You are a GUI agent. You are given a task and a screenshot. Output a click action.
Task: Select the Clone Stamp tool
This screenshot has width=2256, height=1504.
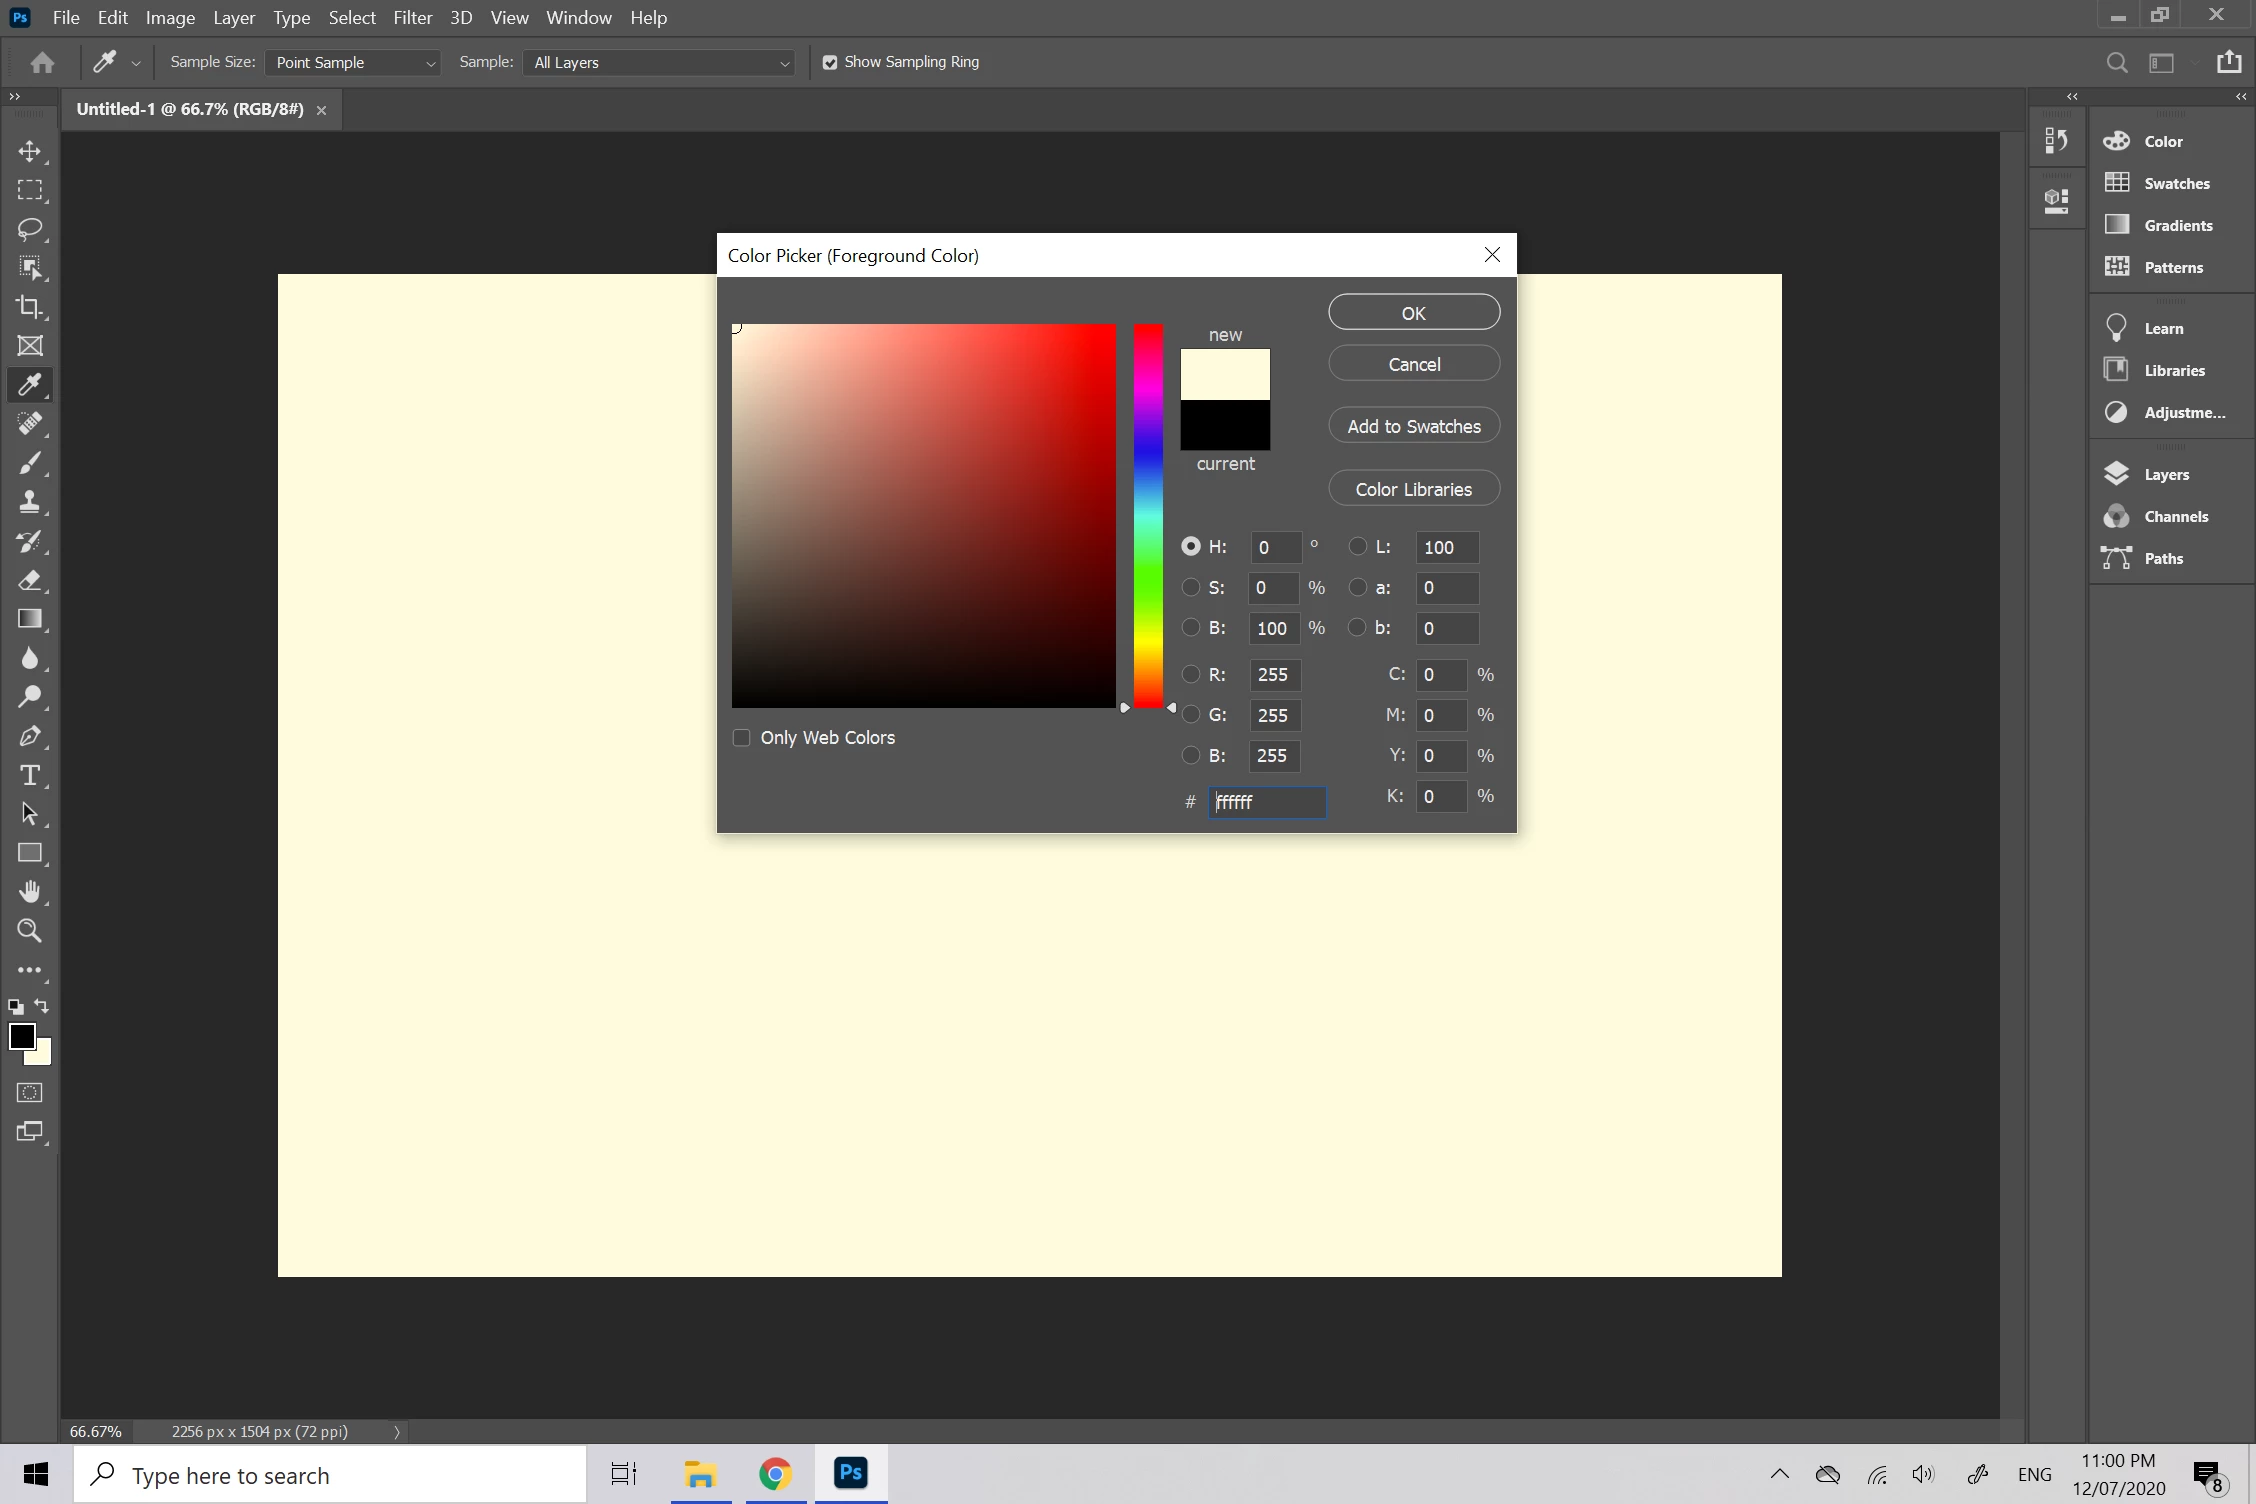[x=30, y=502]
